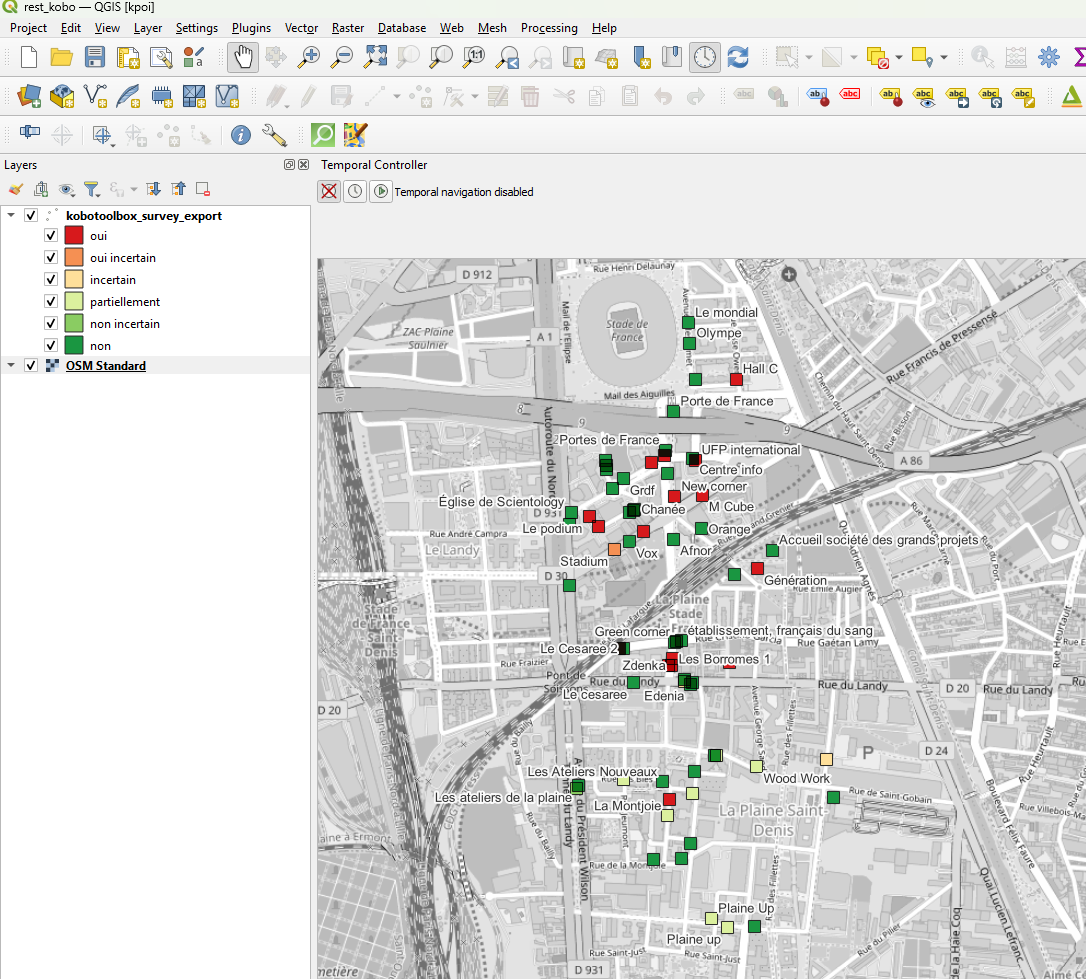Refresh the map canvas

click(738, 57)
